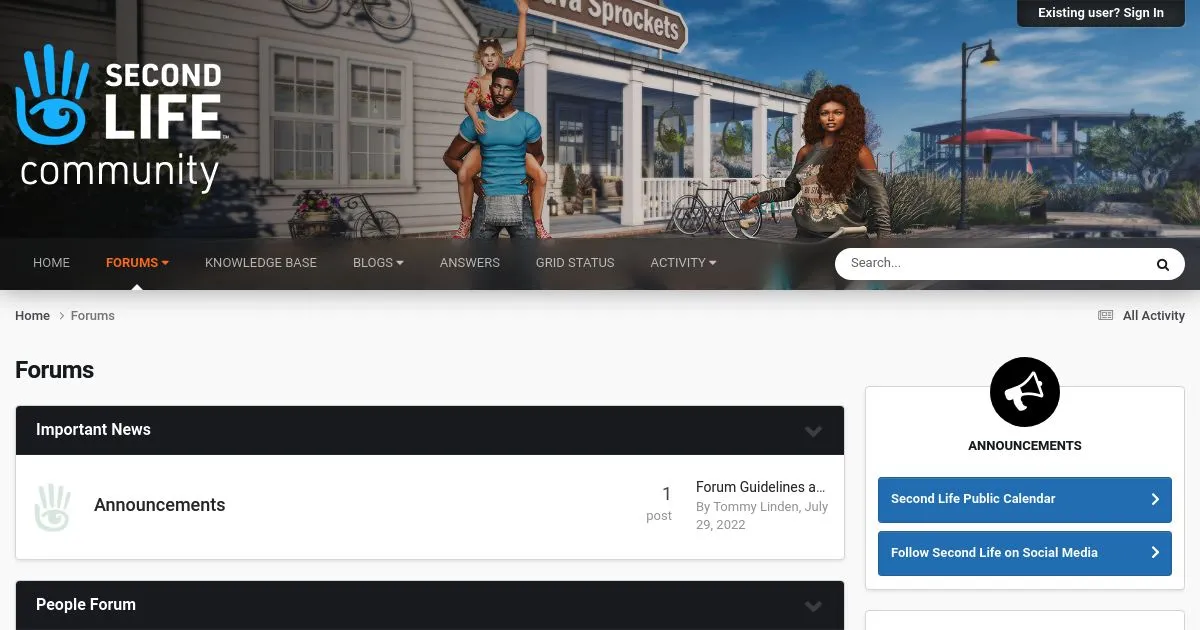The image size is (1200, 630).
Task: Click the Announcements forum title
Action: (x=160, y=505)
